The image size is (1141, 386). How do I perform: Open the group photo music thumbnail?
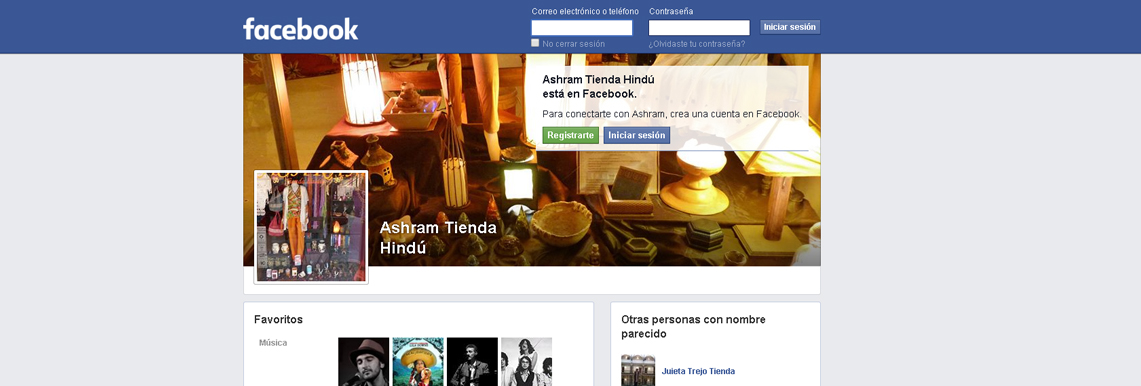pyautogui.click(x=526, y=362)
